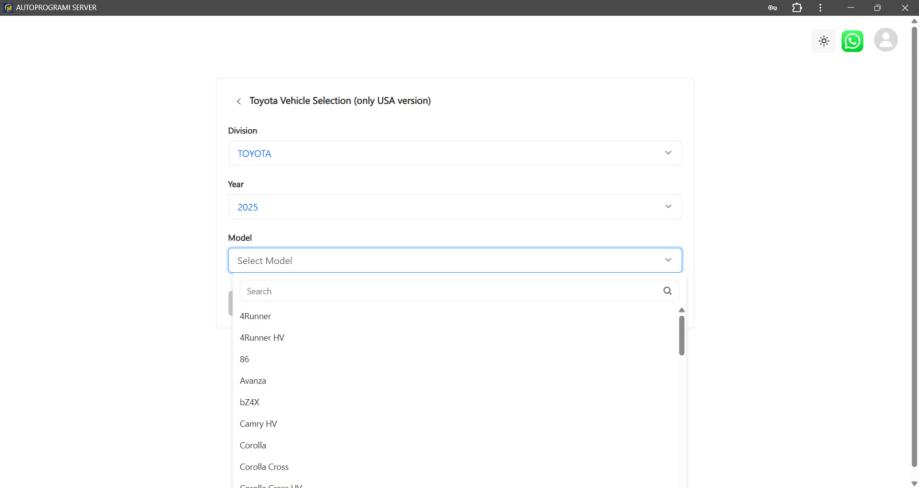Click the search magnifier icon in model list
The width and height of the screenshot is (919, 488).
667,291
